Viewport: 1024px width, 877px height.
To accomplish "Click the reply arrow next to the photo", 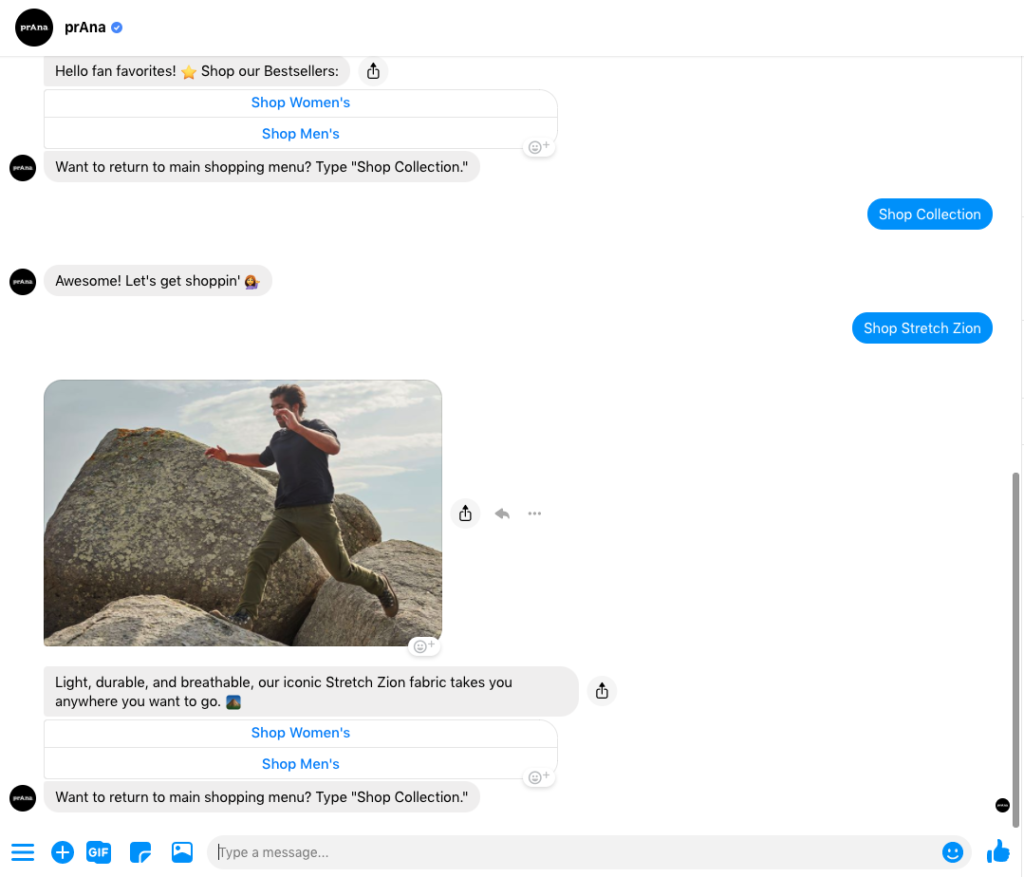I will tap(501, 513).
